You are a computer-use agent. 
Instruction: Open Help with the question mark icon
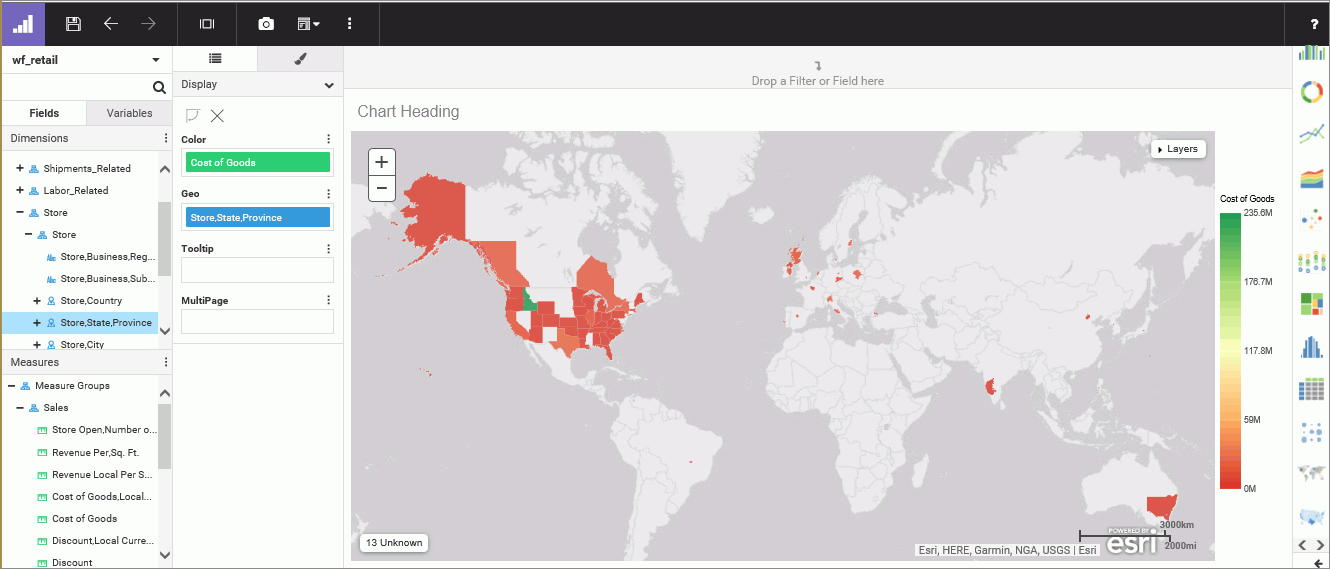point(1314,24)
